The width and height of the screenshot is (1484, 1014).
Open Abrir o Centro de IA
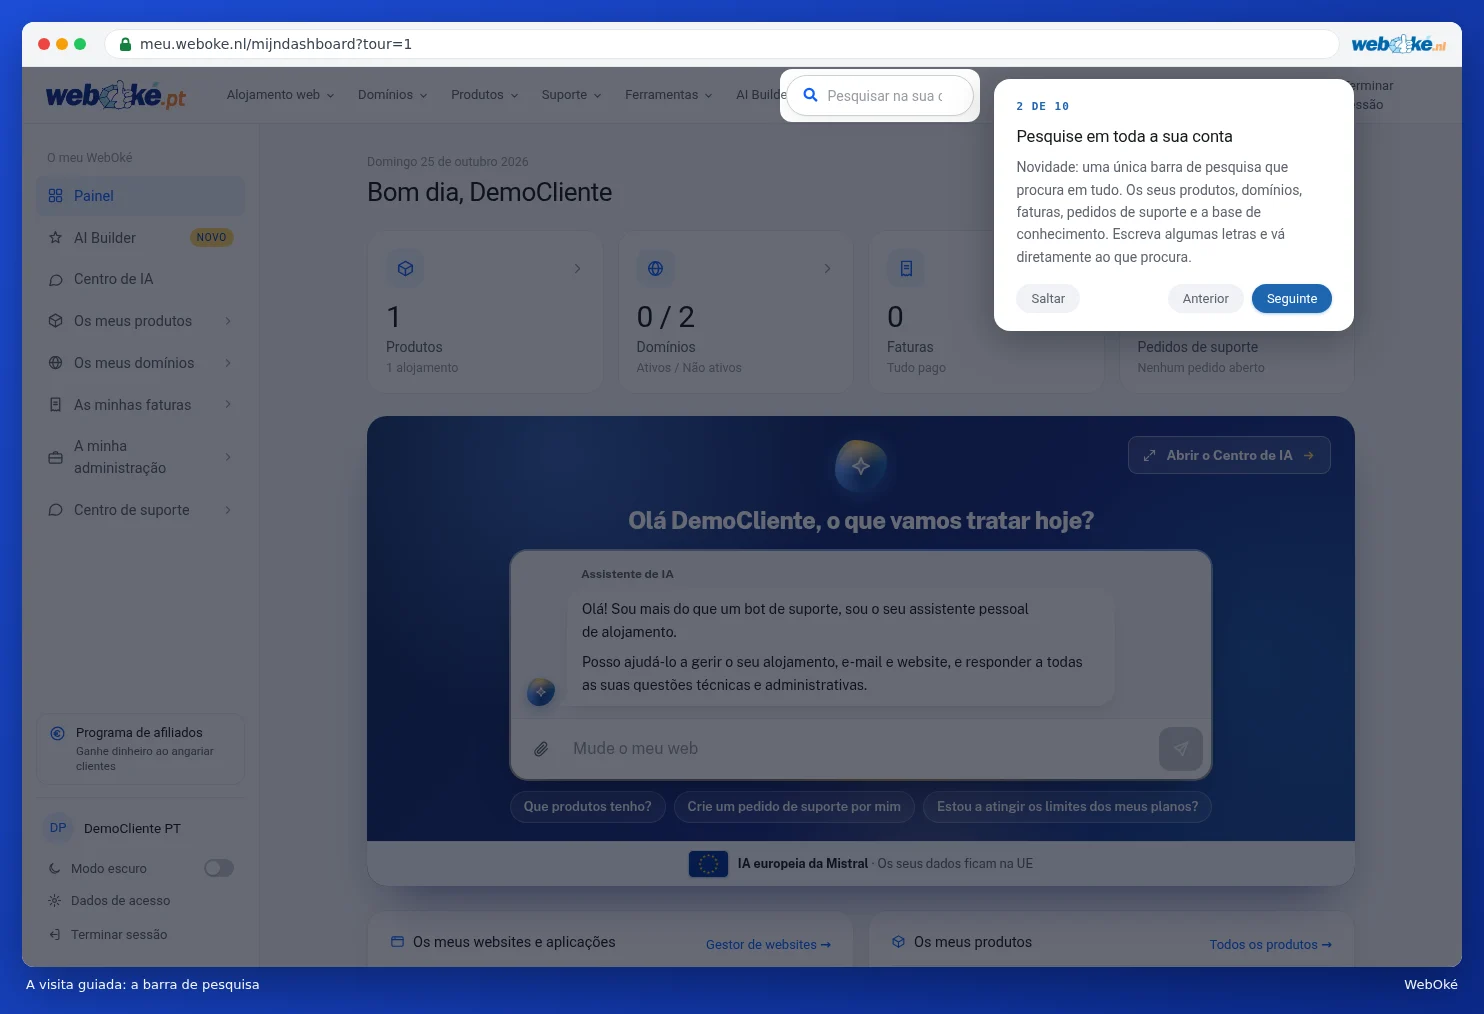coord(1229,455)
